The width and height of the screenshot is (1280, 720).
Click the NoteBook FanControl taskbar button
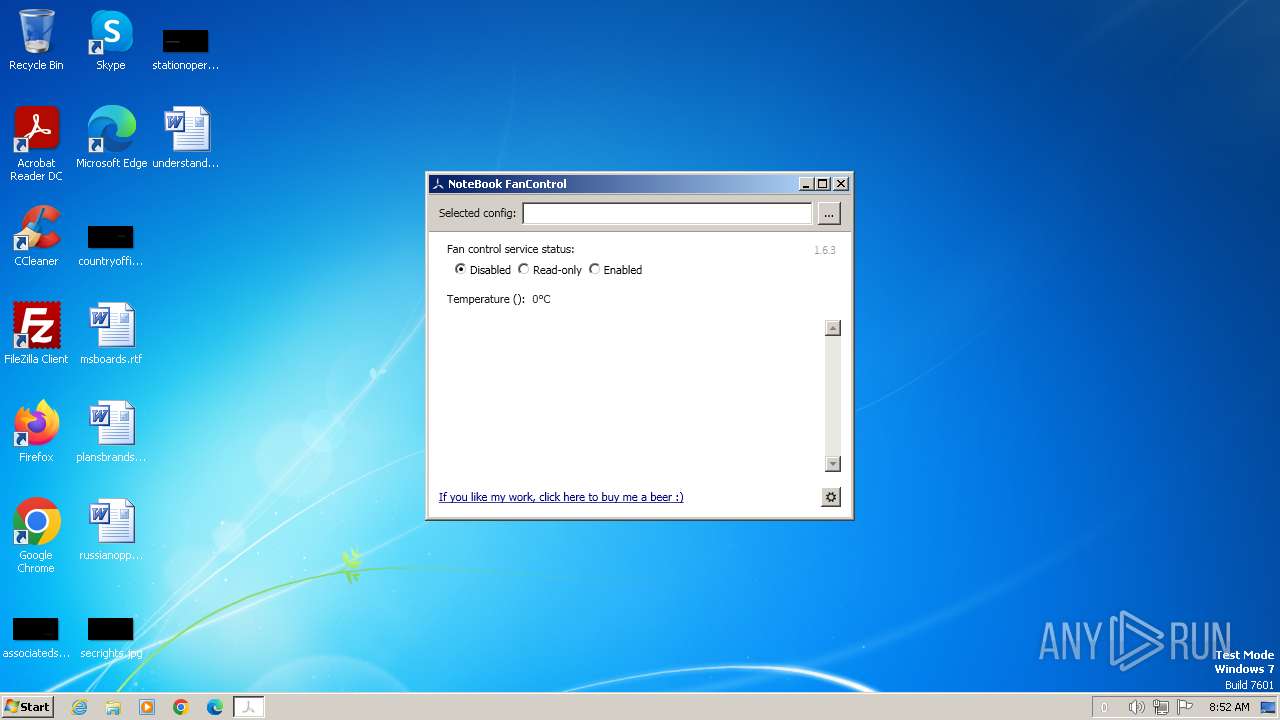tap(249, 707)
